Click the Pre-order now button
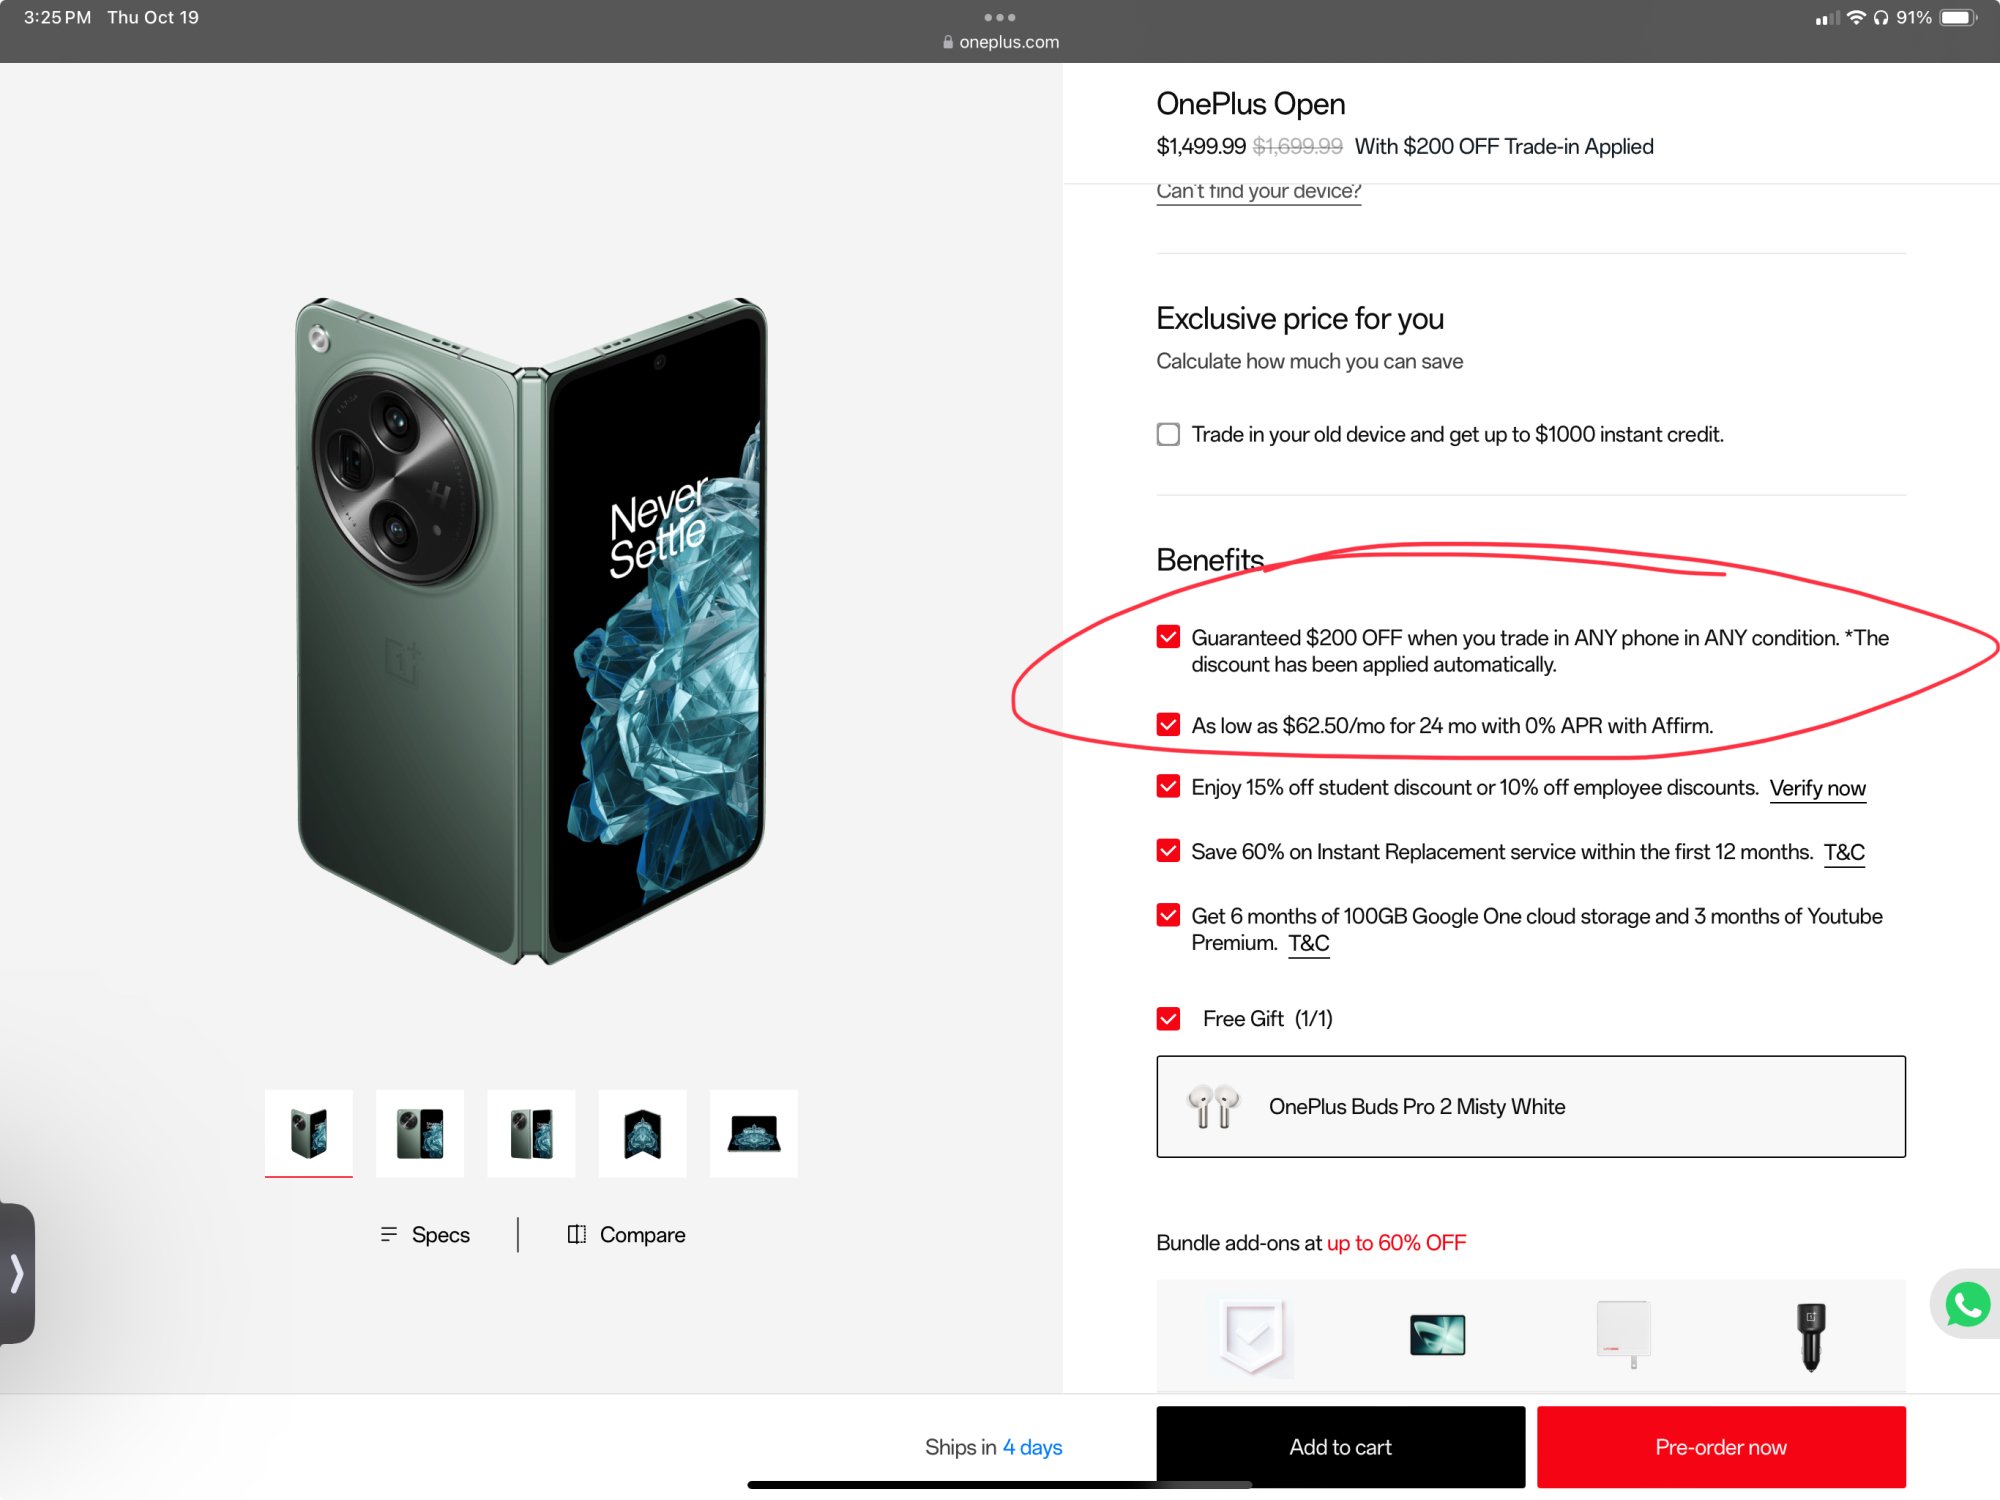Viewport: 2000px width, 1500px height. pos(1720,1447)
